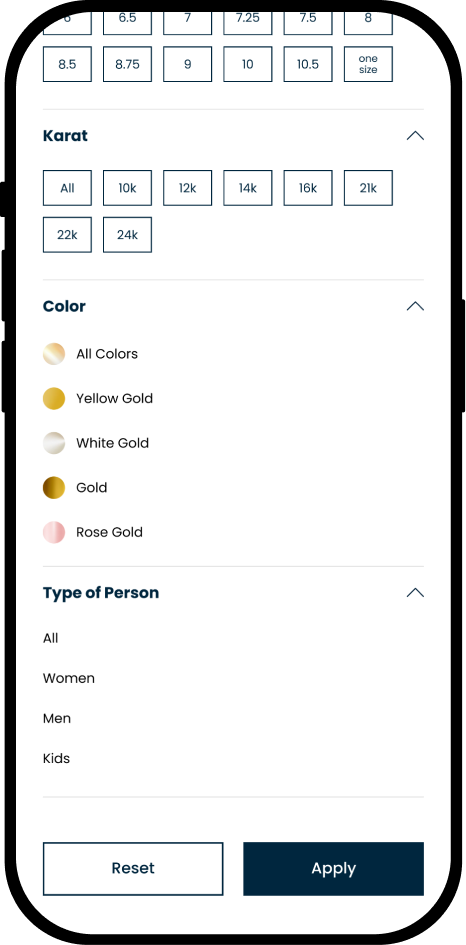Toggle the 24k karat filter
Screen dimensions: 466x945
pyautogui.click(x=127, y=234)
